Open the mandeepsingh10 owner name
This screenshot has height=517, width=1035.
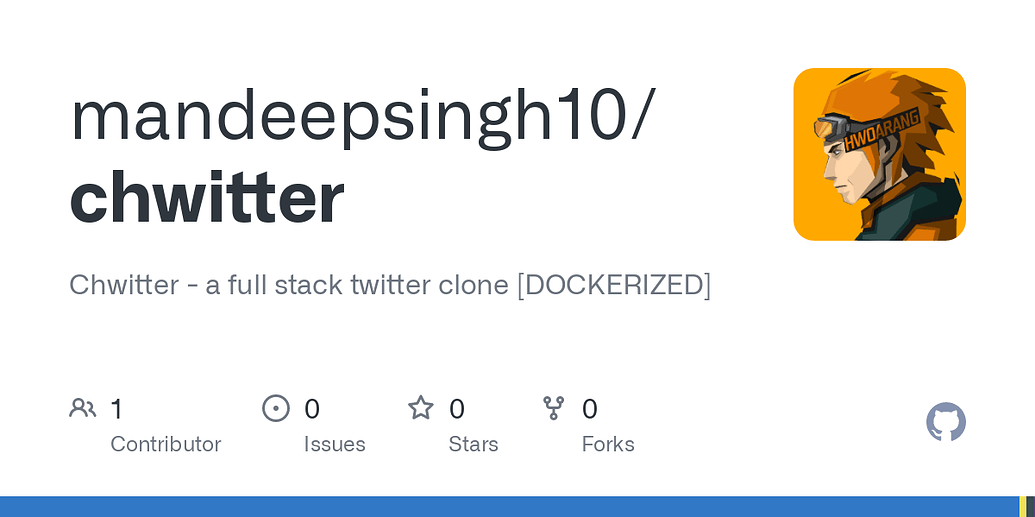pyautogui.click(x=360, y=117)
